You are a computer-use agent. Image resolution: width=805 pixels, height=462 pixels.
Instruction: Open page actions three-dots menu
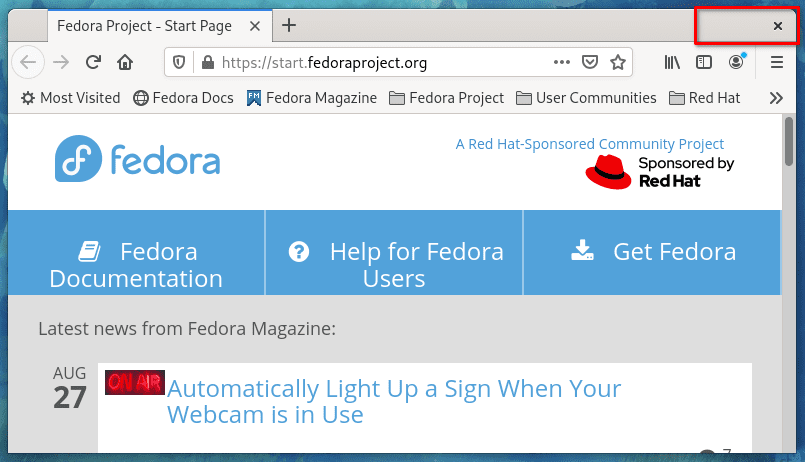[562, 63]
